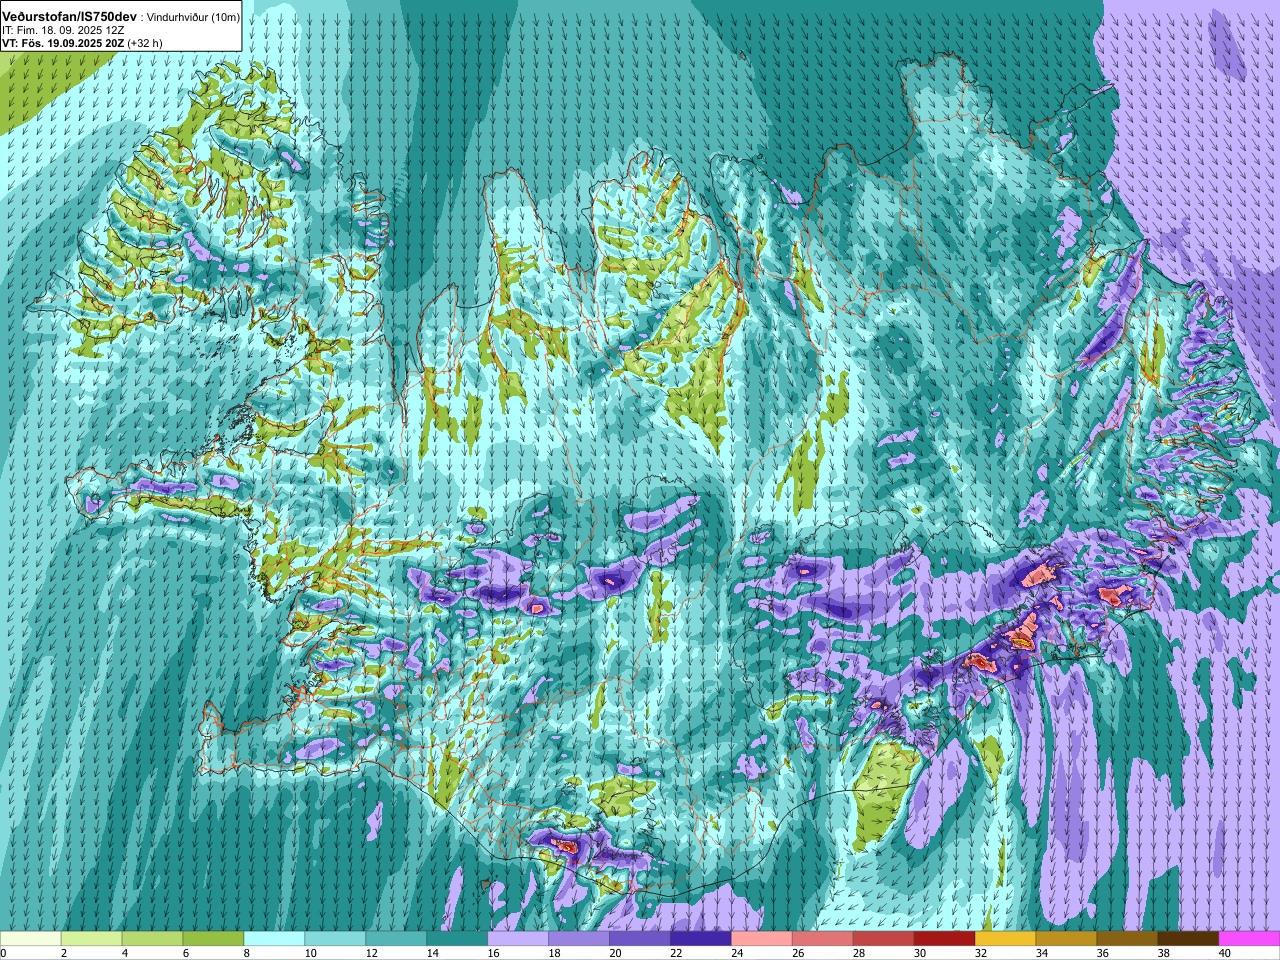Click the 'IT: Fim. 18. 09. 2025 12Z' line

[x=63, y=30]
